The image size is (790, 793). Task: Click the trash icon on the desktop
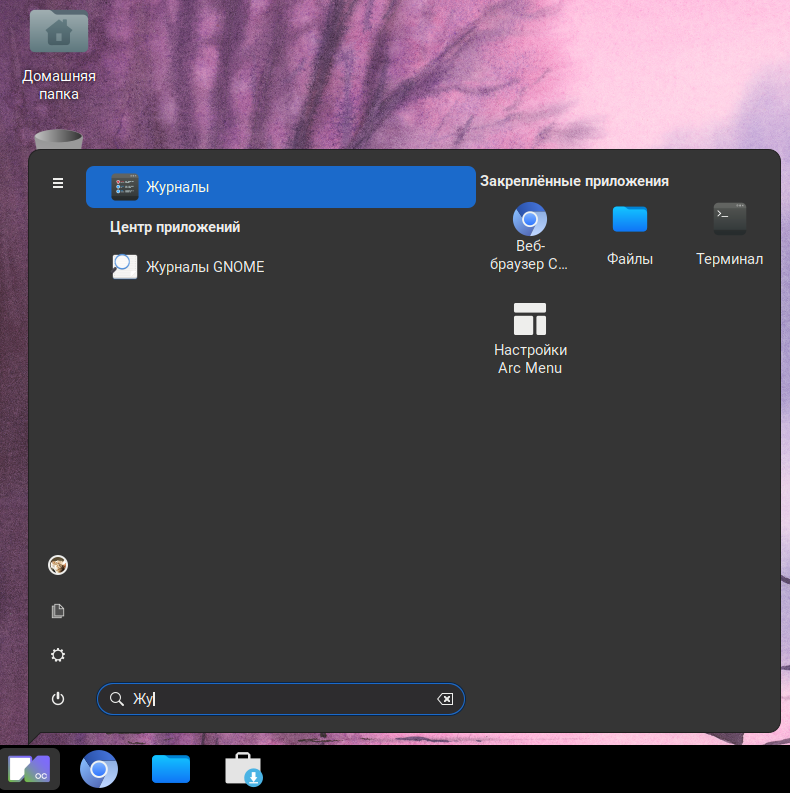tap(58, 140)
